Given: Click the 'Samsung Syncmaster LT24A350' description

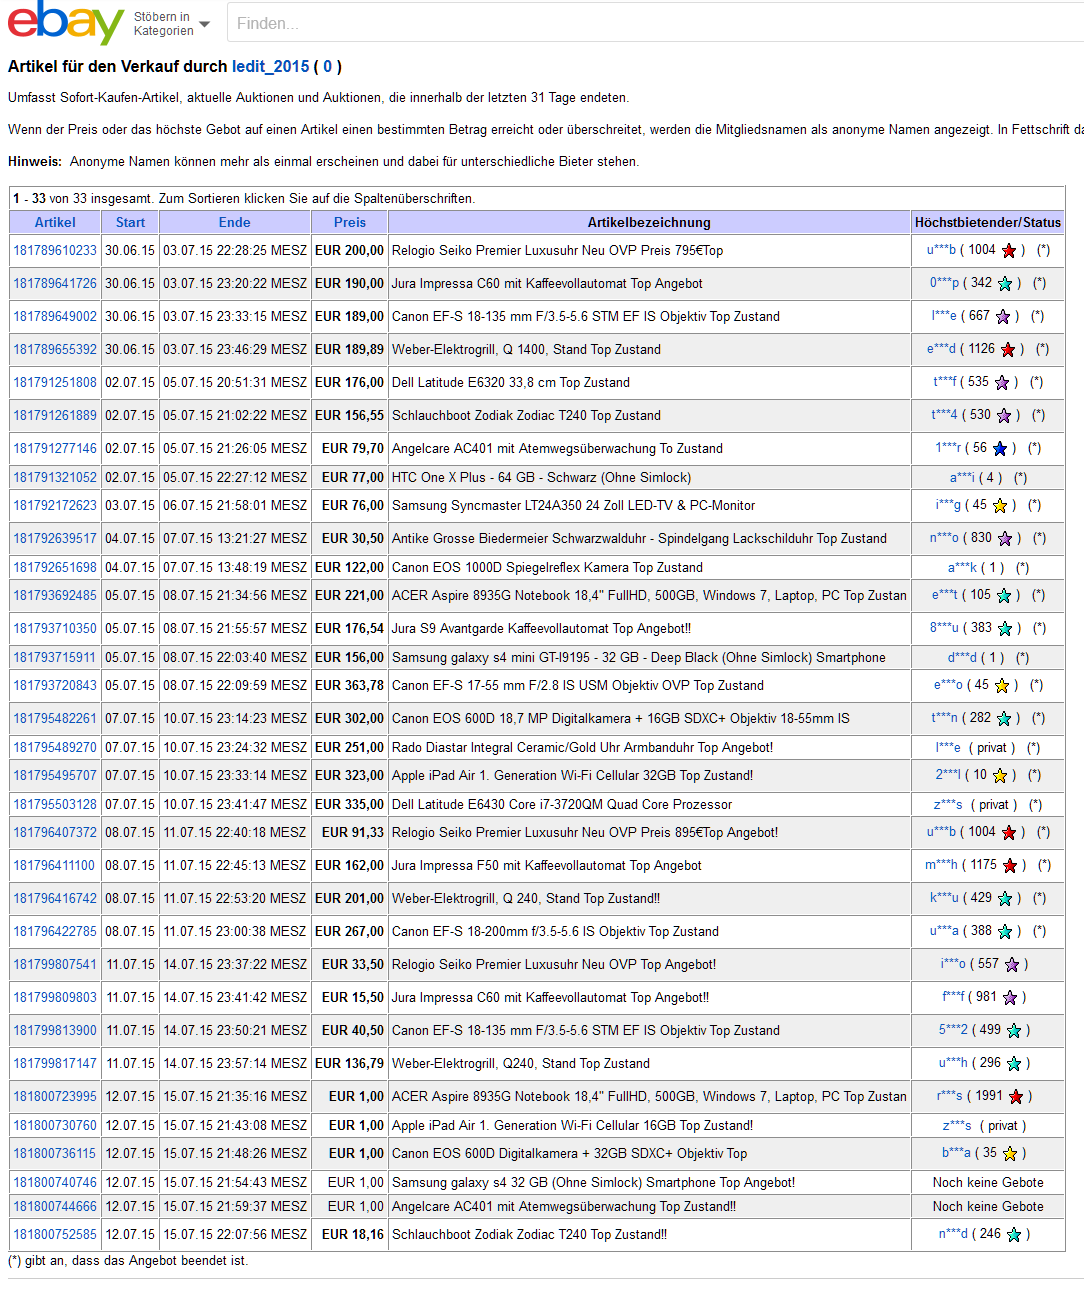Looking at the screenshot, I should coord(573,506).
